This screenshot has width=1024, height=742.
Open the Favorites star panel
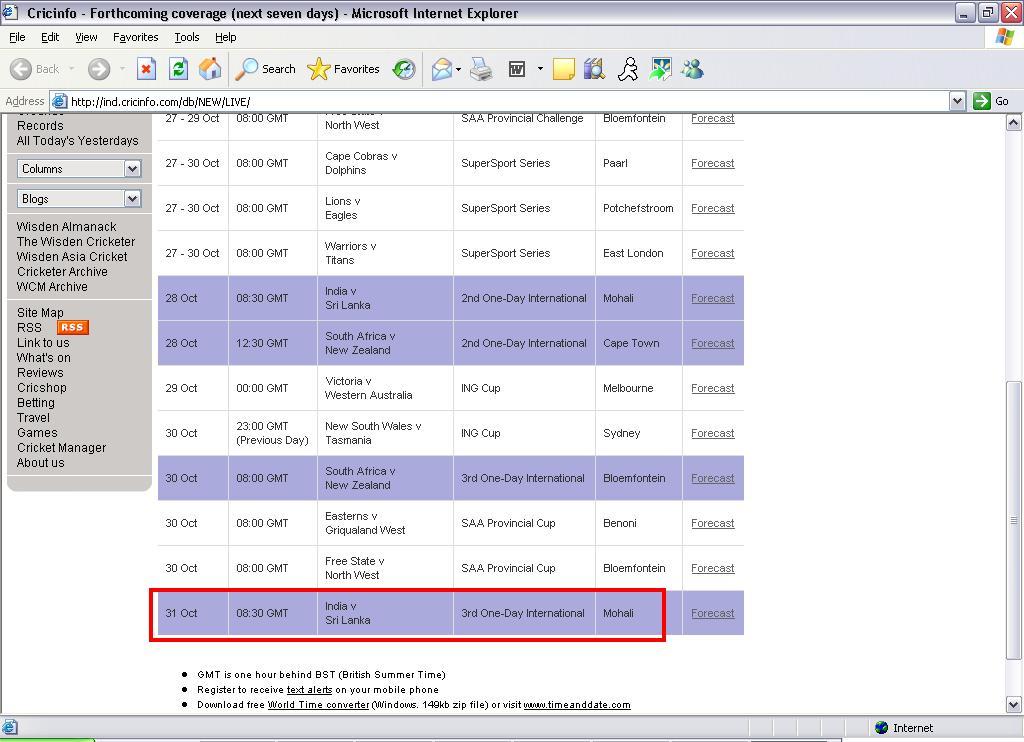[x=344, y=69]
